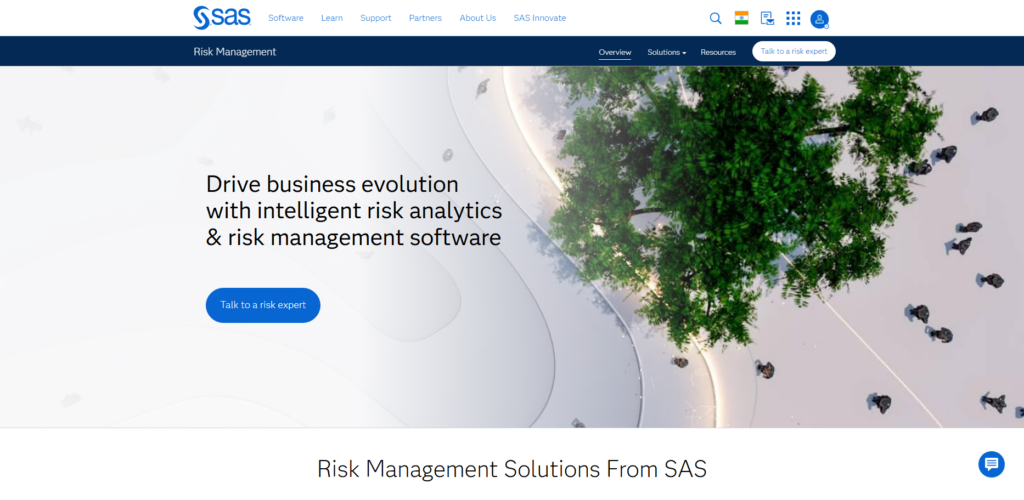Open the About Us menu

click(x=477, y=18)
